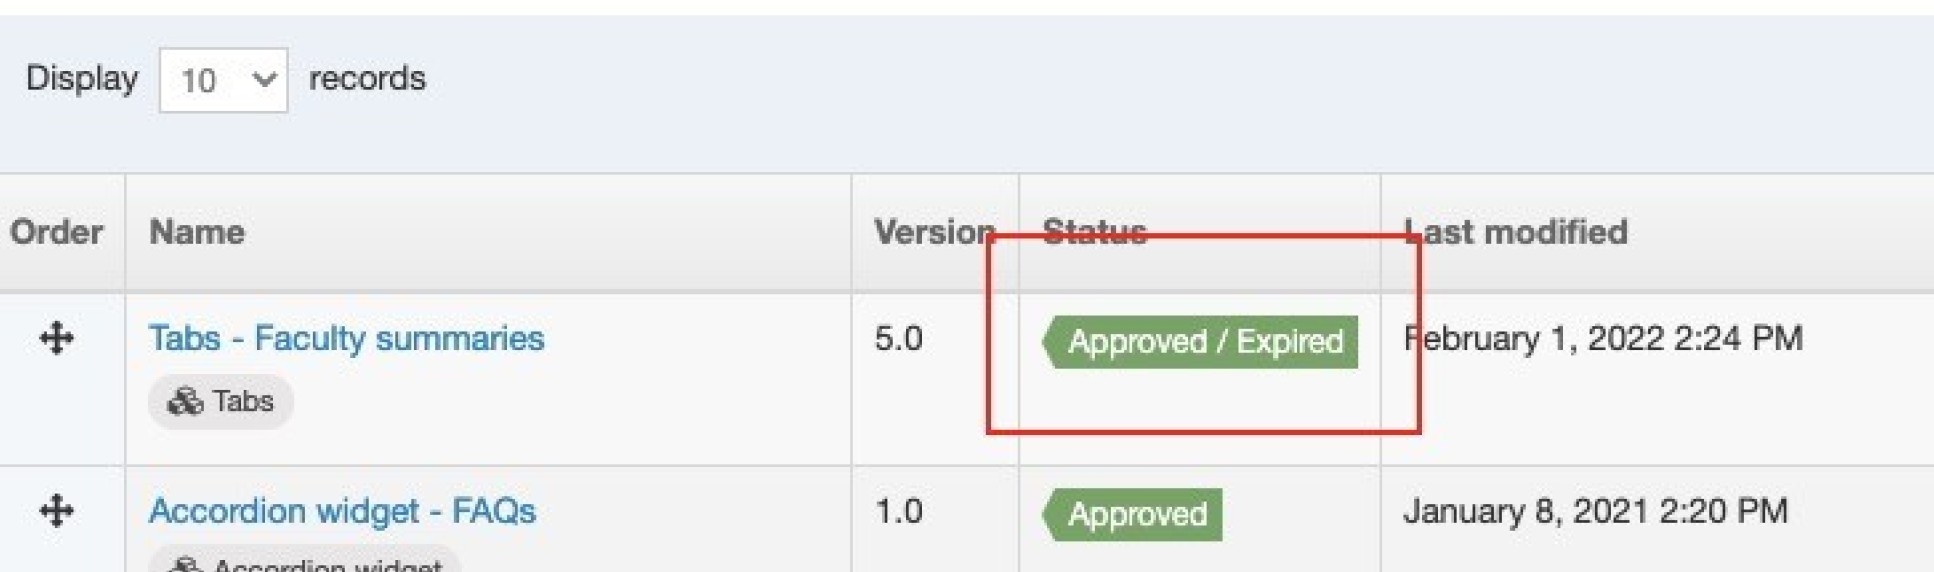The height and width of the screenshot is (572, 1934).
Task: Click the move handle for Tabs - Faculty summaries
Action: tap(57, 338)
